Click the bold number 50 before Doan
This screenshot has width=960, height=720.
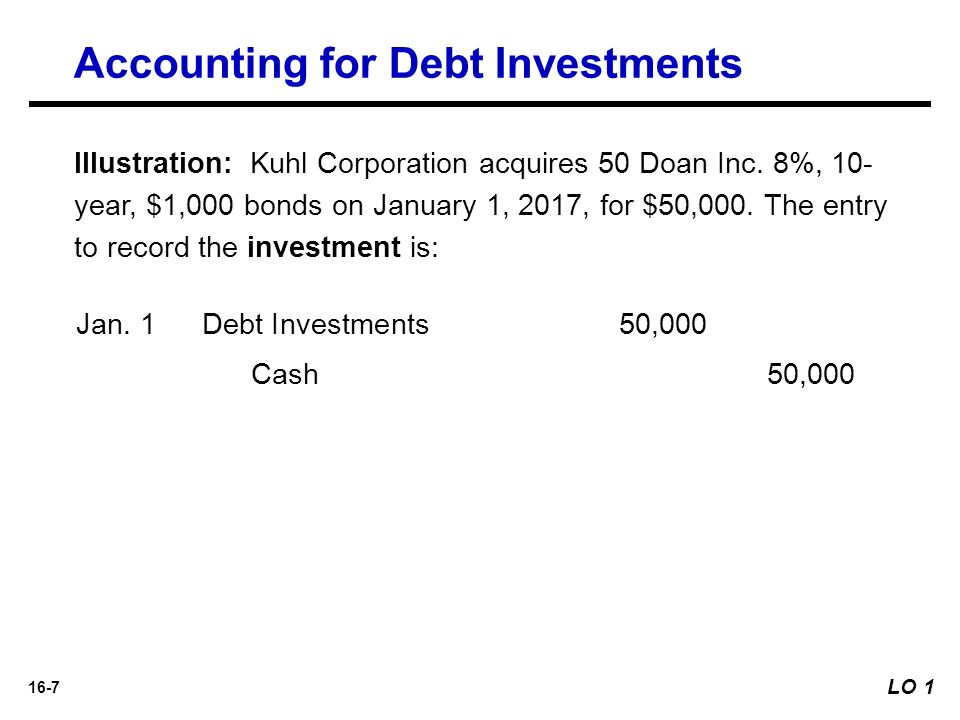tap(613, 163)
